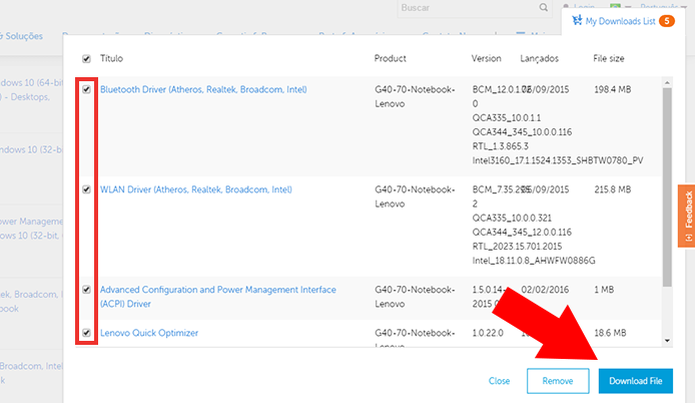
Task: Toggle the select-all checkbox beside Título
Action: 86,59
